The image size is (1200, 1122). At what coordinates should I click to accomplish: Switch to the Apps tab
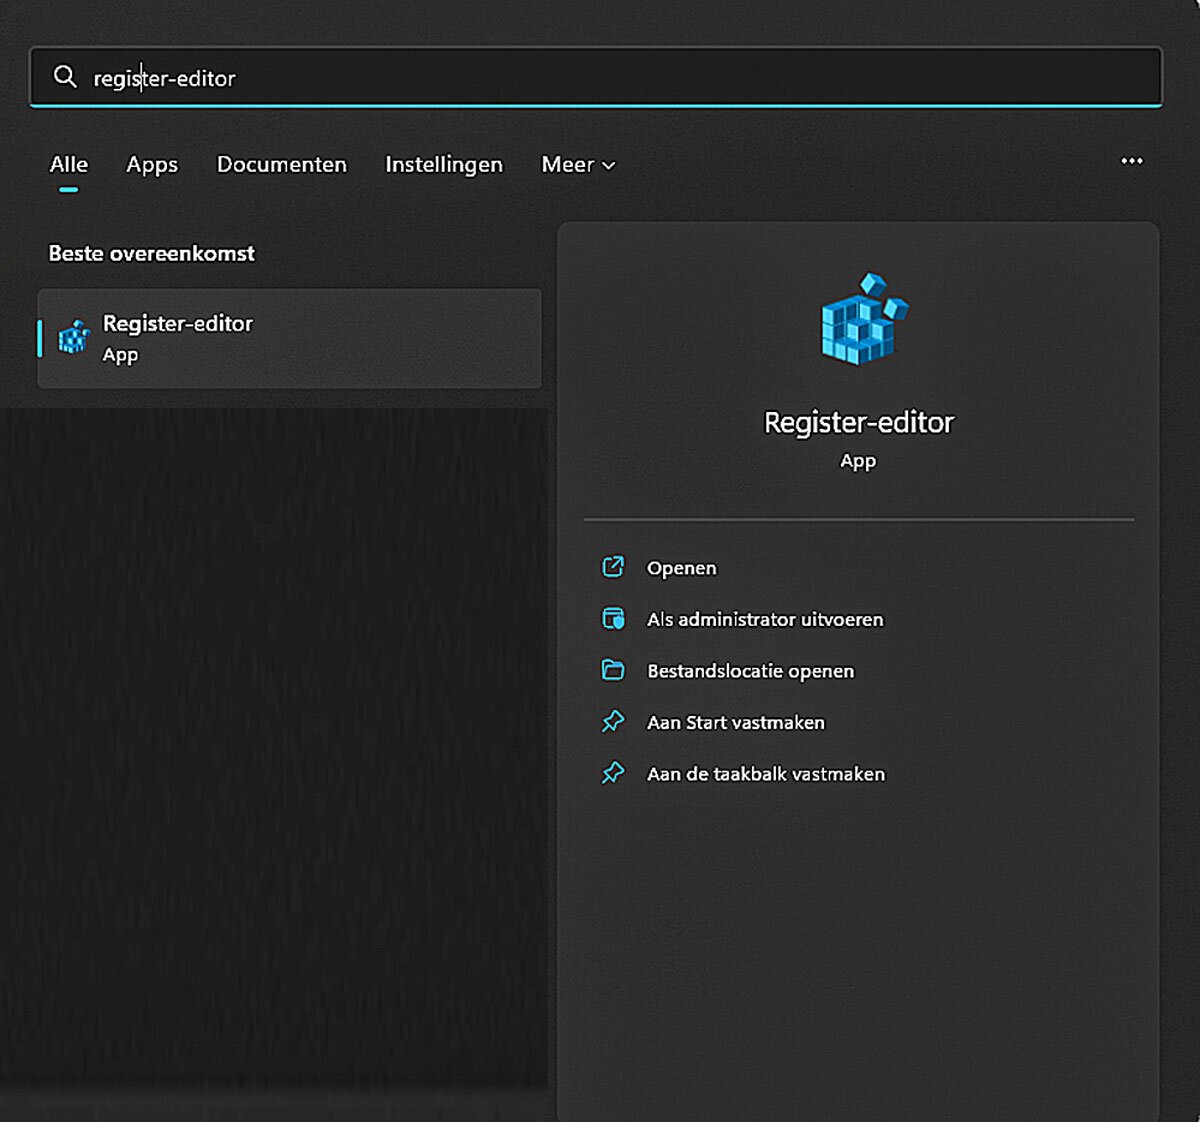[151, 165]
